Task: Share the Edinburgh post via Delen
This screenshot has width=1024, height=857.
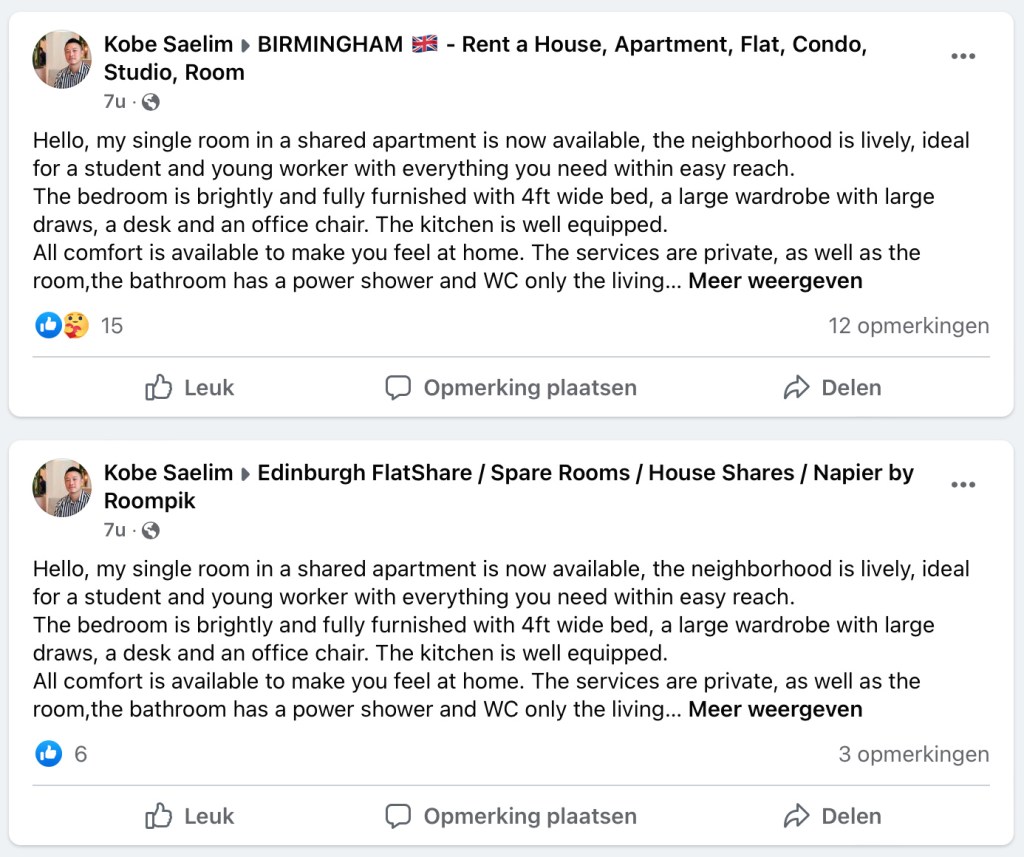Action: (x=832, y=816)
